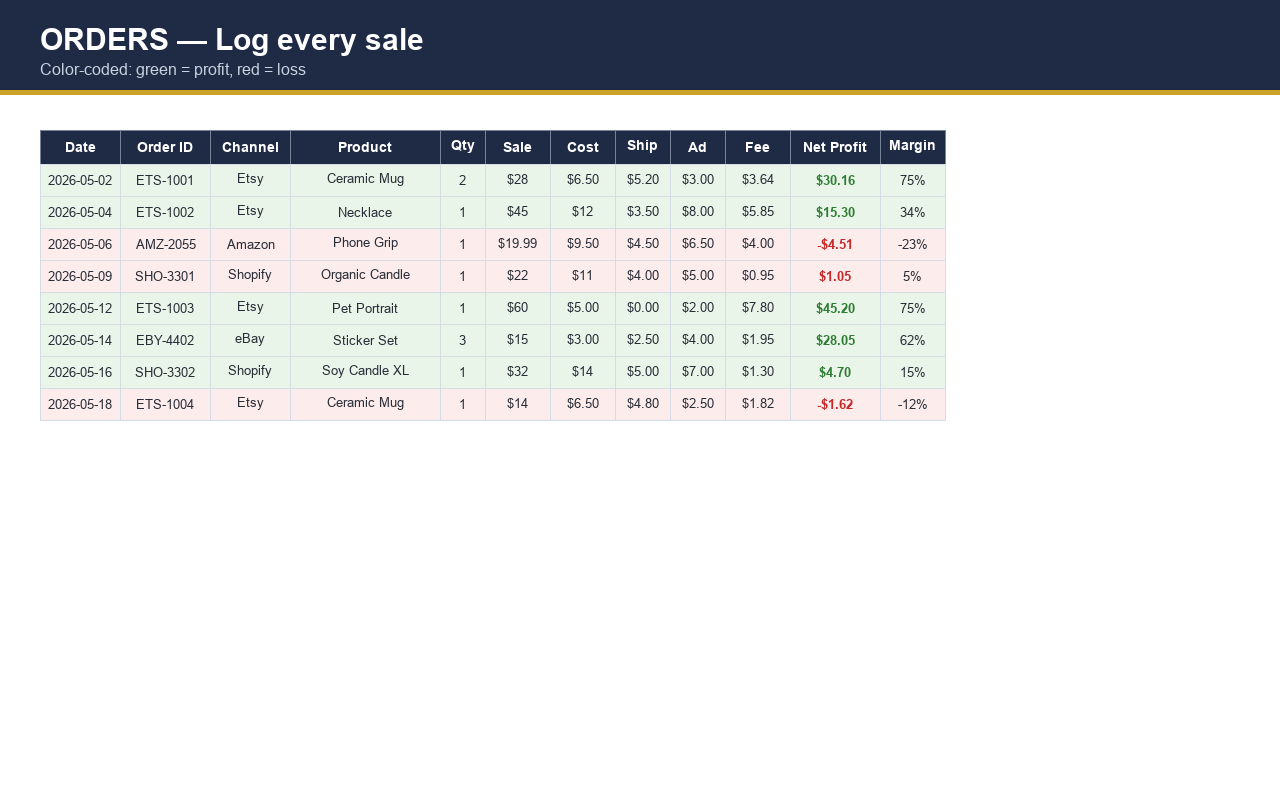The image size is (1280, 800).
Task: Click the Organic Candle product cell
Action: (x=365, y=277)
